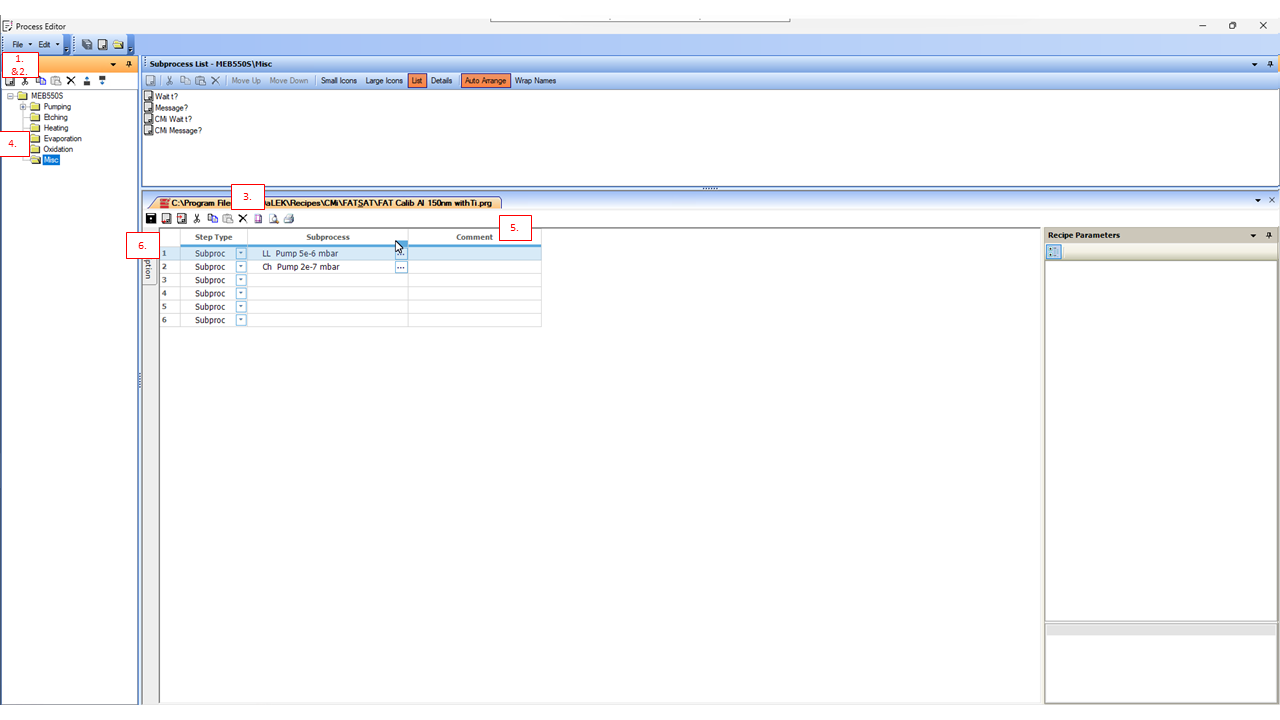Switch to Large Icons view
The height and width of the screenshot is (720, 1280).
click(x=384, y=80)
